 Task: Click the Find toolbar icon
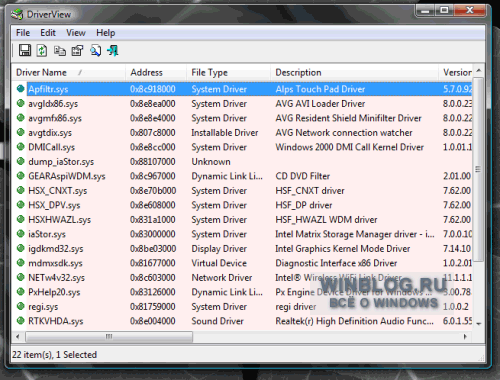pyautogui.click(x=95, y=51)
